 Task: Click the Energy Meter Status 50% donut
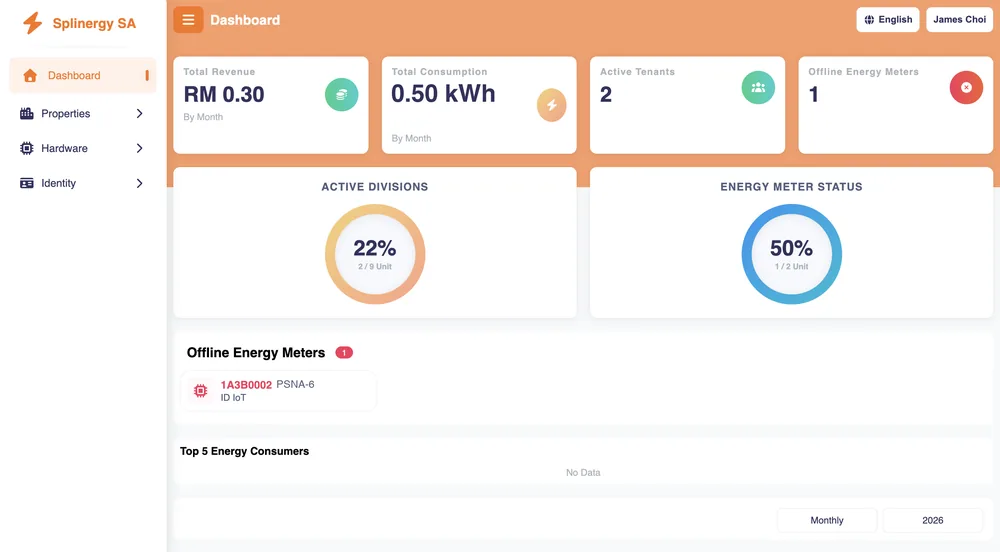[791, 254]
